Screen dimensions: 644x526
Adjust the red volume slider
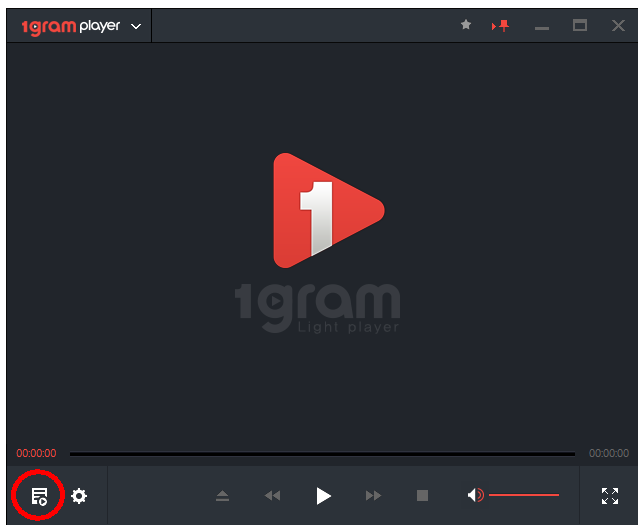click(x=524, y=495)
